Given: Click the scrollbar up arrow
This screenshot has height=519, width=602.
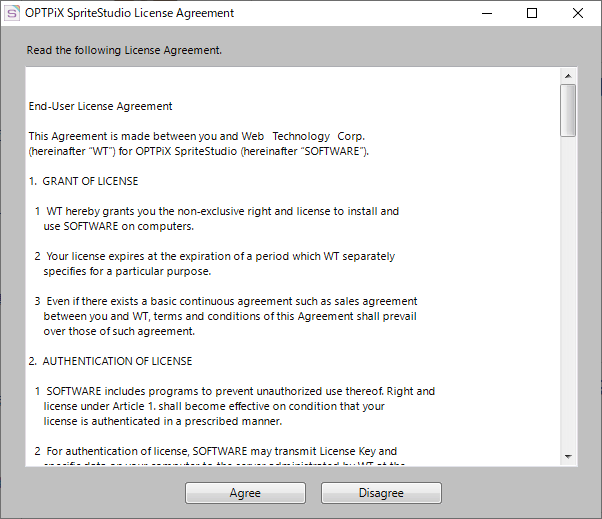Looking at the screenshot, I should (568, 76).
